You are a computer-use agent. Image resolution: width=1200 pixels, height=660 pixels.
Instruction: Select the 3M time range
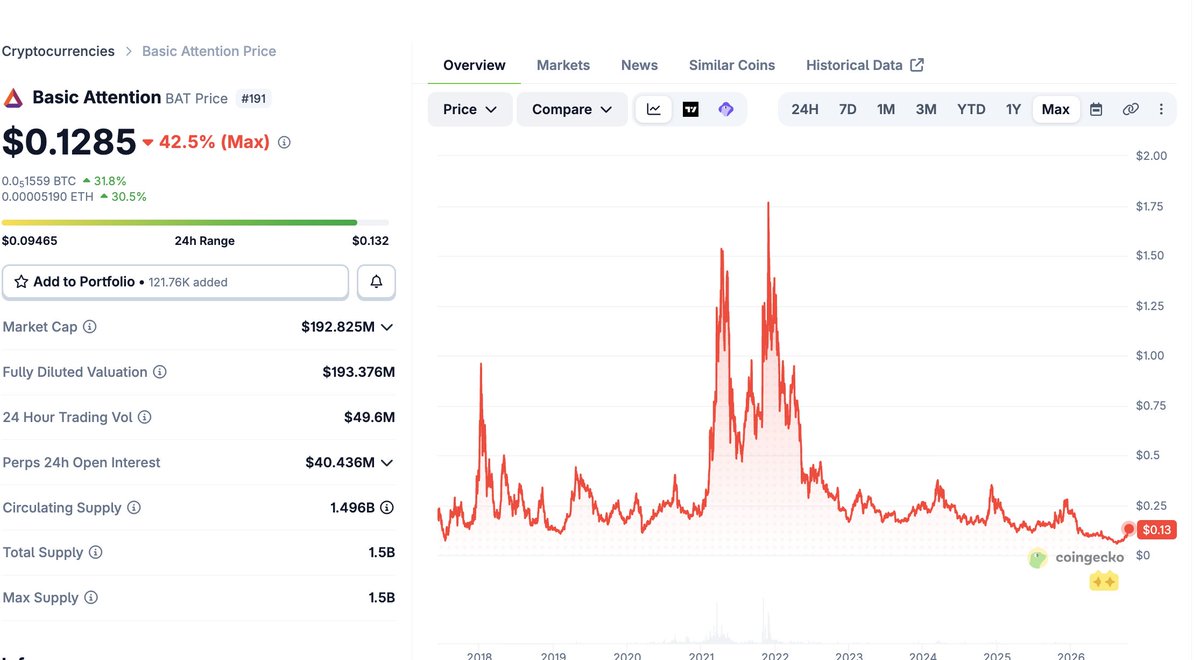coord(926,109)
